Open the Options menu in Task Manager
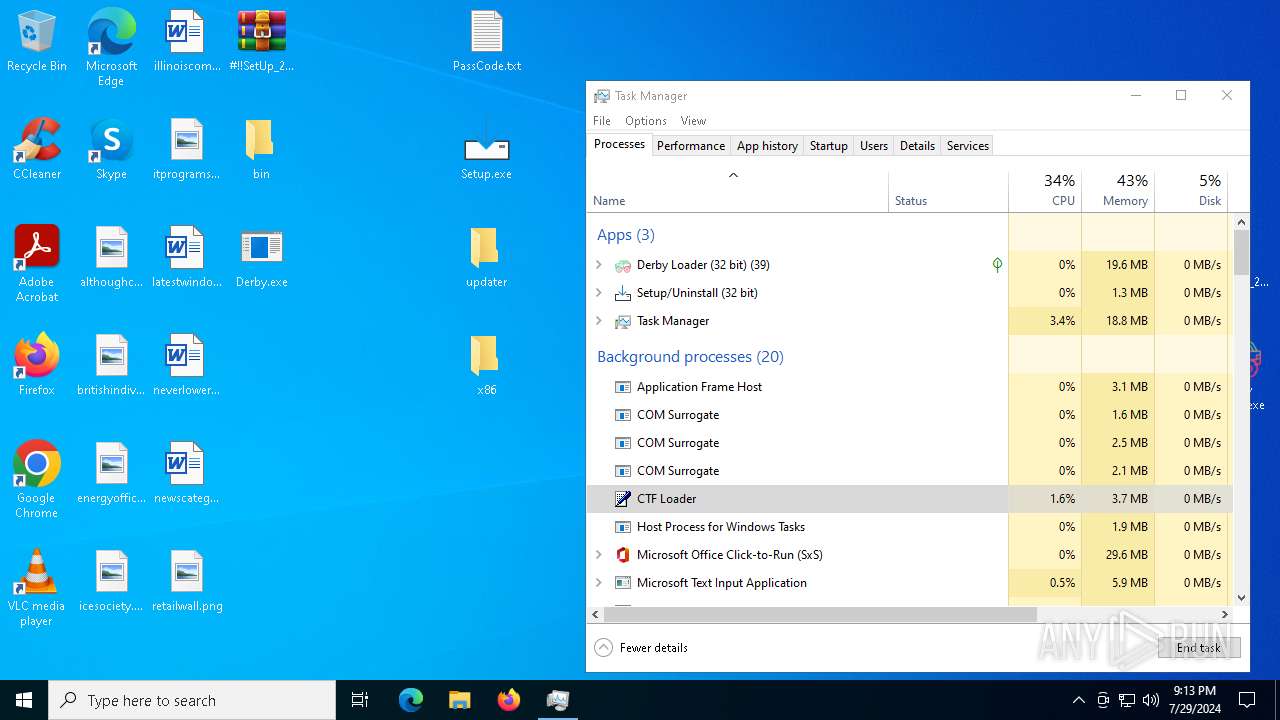1280x720 pixels. click(x=646, y=121)
